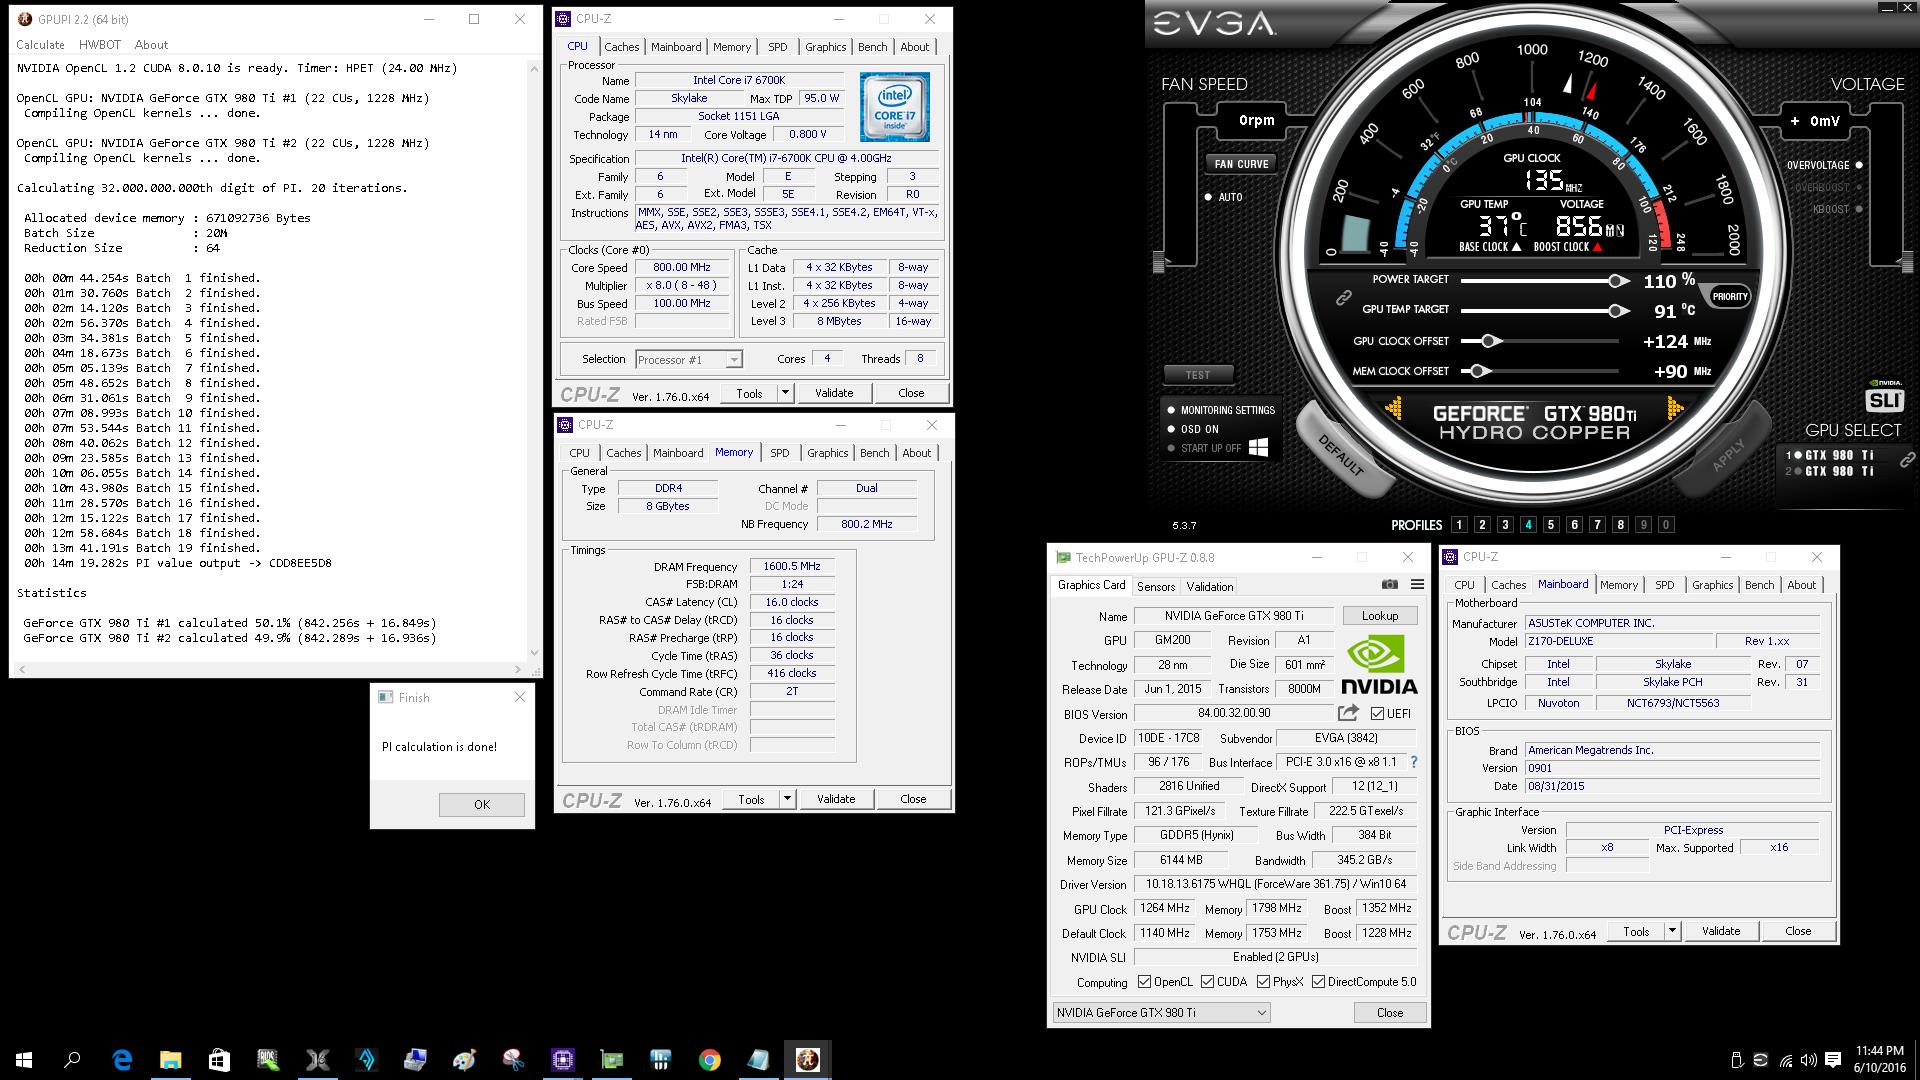Launch the Windows Store taskbar icon
Screen dimensions: 1920x1080
[x=219, y=1060]
